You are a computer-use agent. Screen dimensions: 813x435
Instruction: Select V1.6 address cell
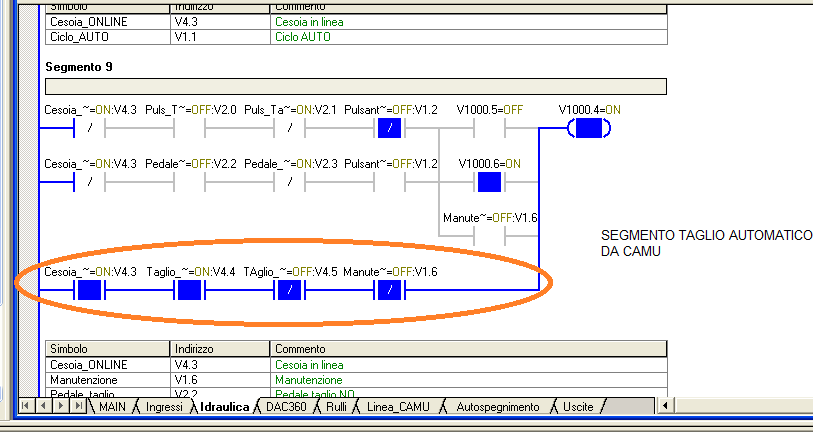220,380
